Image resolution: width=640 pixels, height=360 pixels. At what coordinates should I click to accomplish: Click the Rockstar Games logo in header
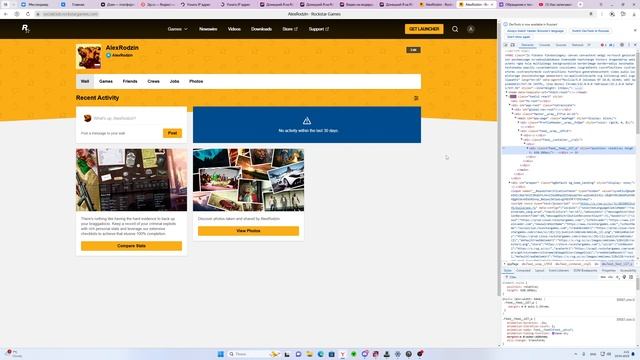pyautogui.click(x=25, y=29)
